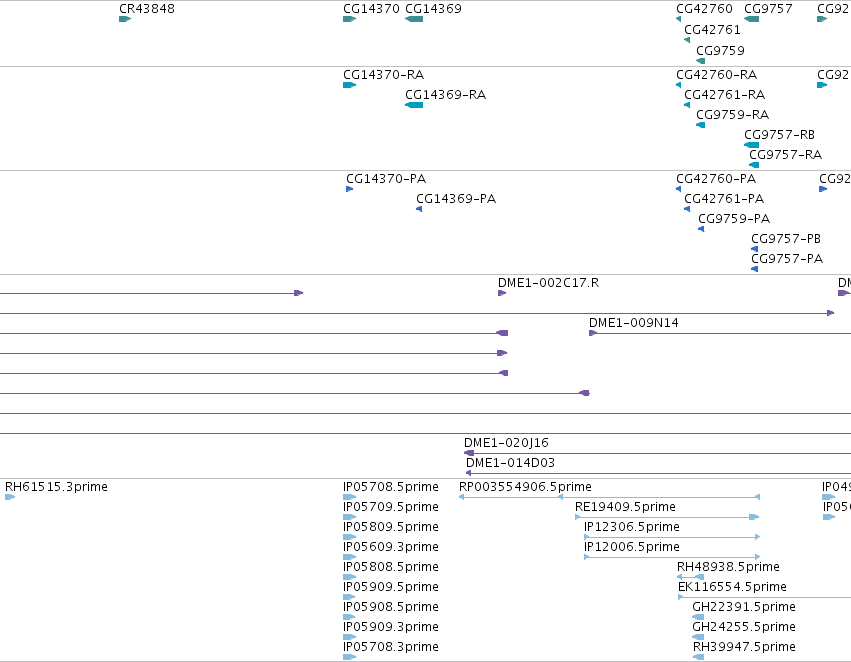
Task: Open protein CG42761-PA
Action: tap(723, 199)
